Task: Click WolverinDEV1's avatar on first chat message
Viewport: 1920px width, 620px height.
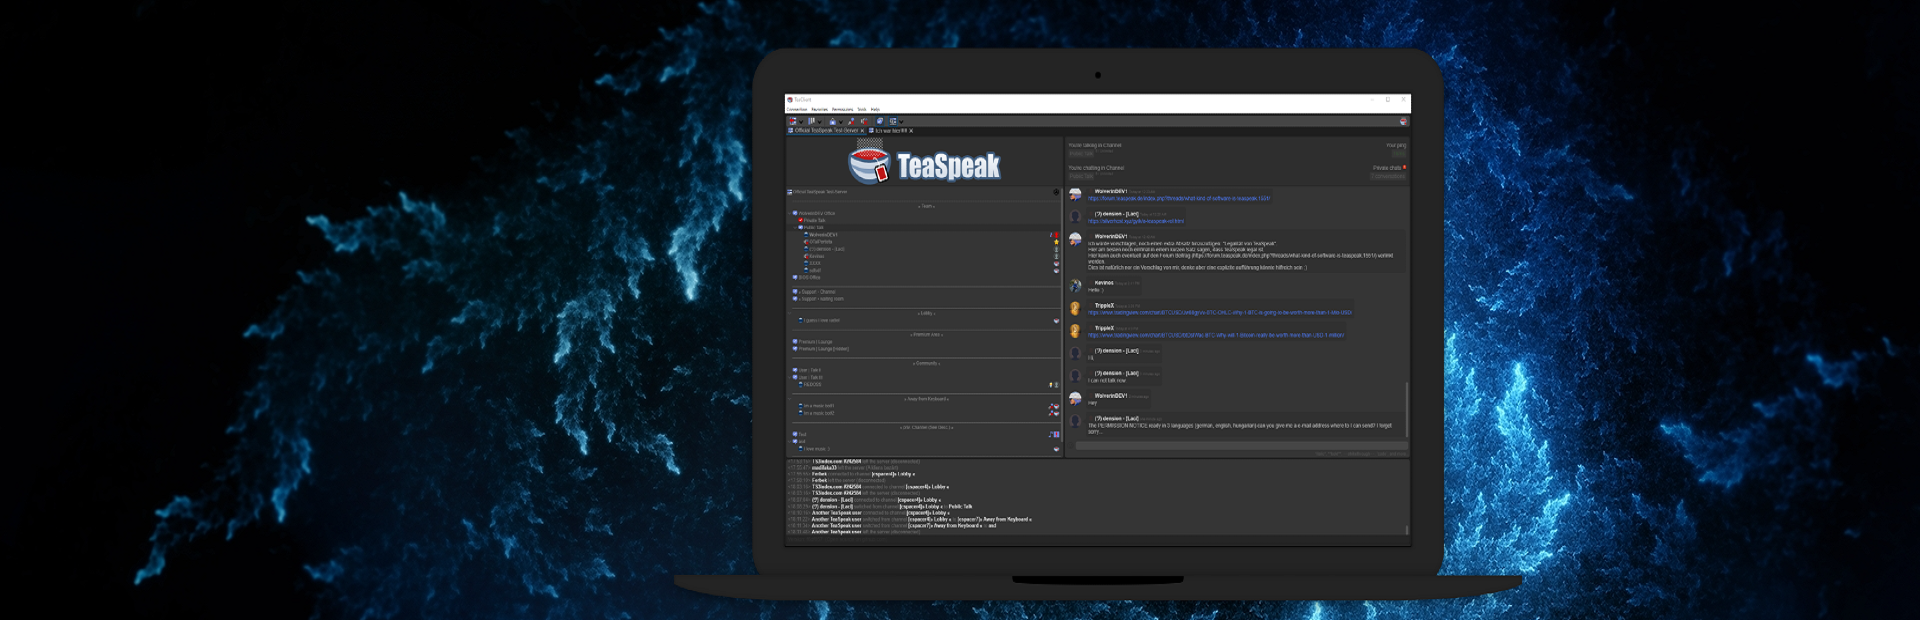Action: [1075, 194]
